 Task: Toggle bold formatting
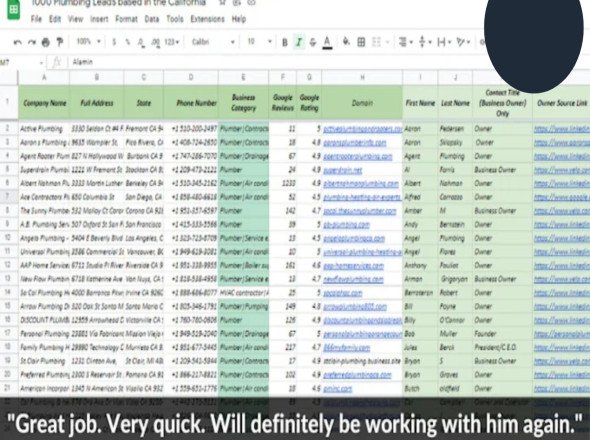point(285,42)
